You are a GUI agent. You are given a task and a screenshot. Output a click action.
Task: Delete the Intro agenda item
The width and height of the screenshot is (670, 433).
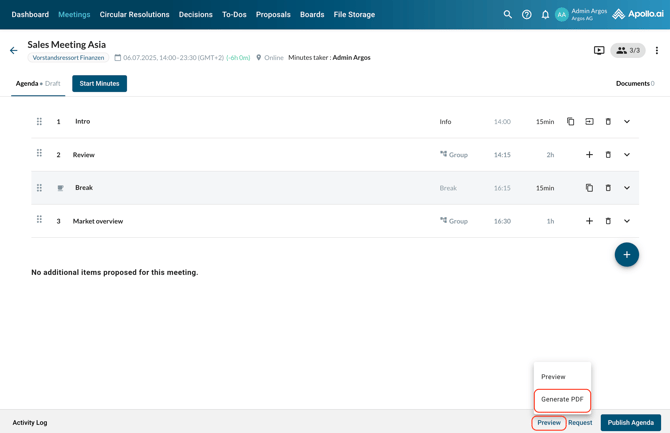pyautogui.click(x=608, y=122)
